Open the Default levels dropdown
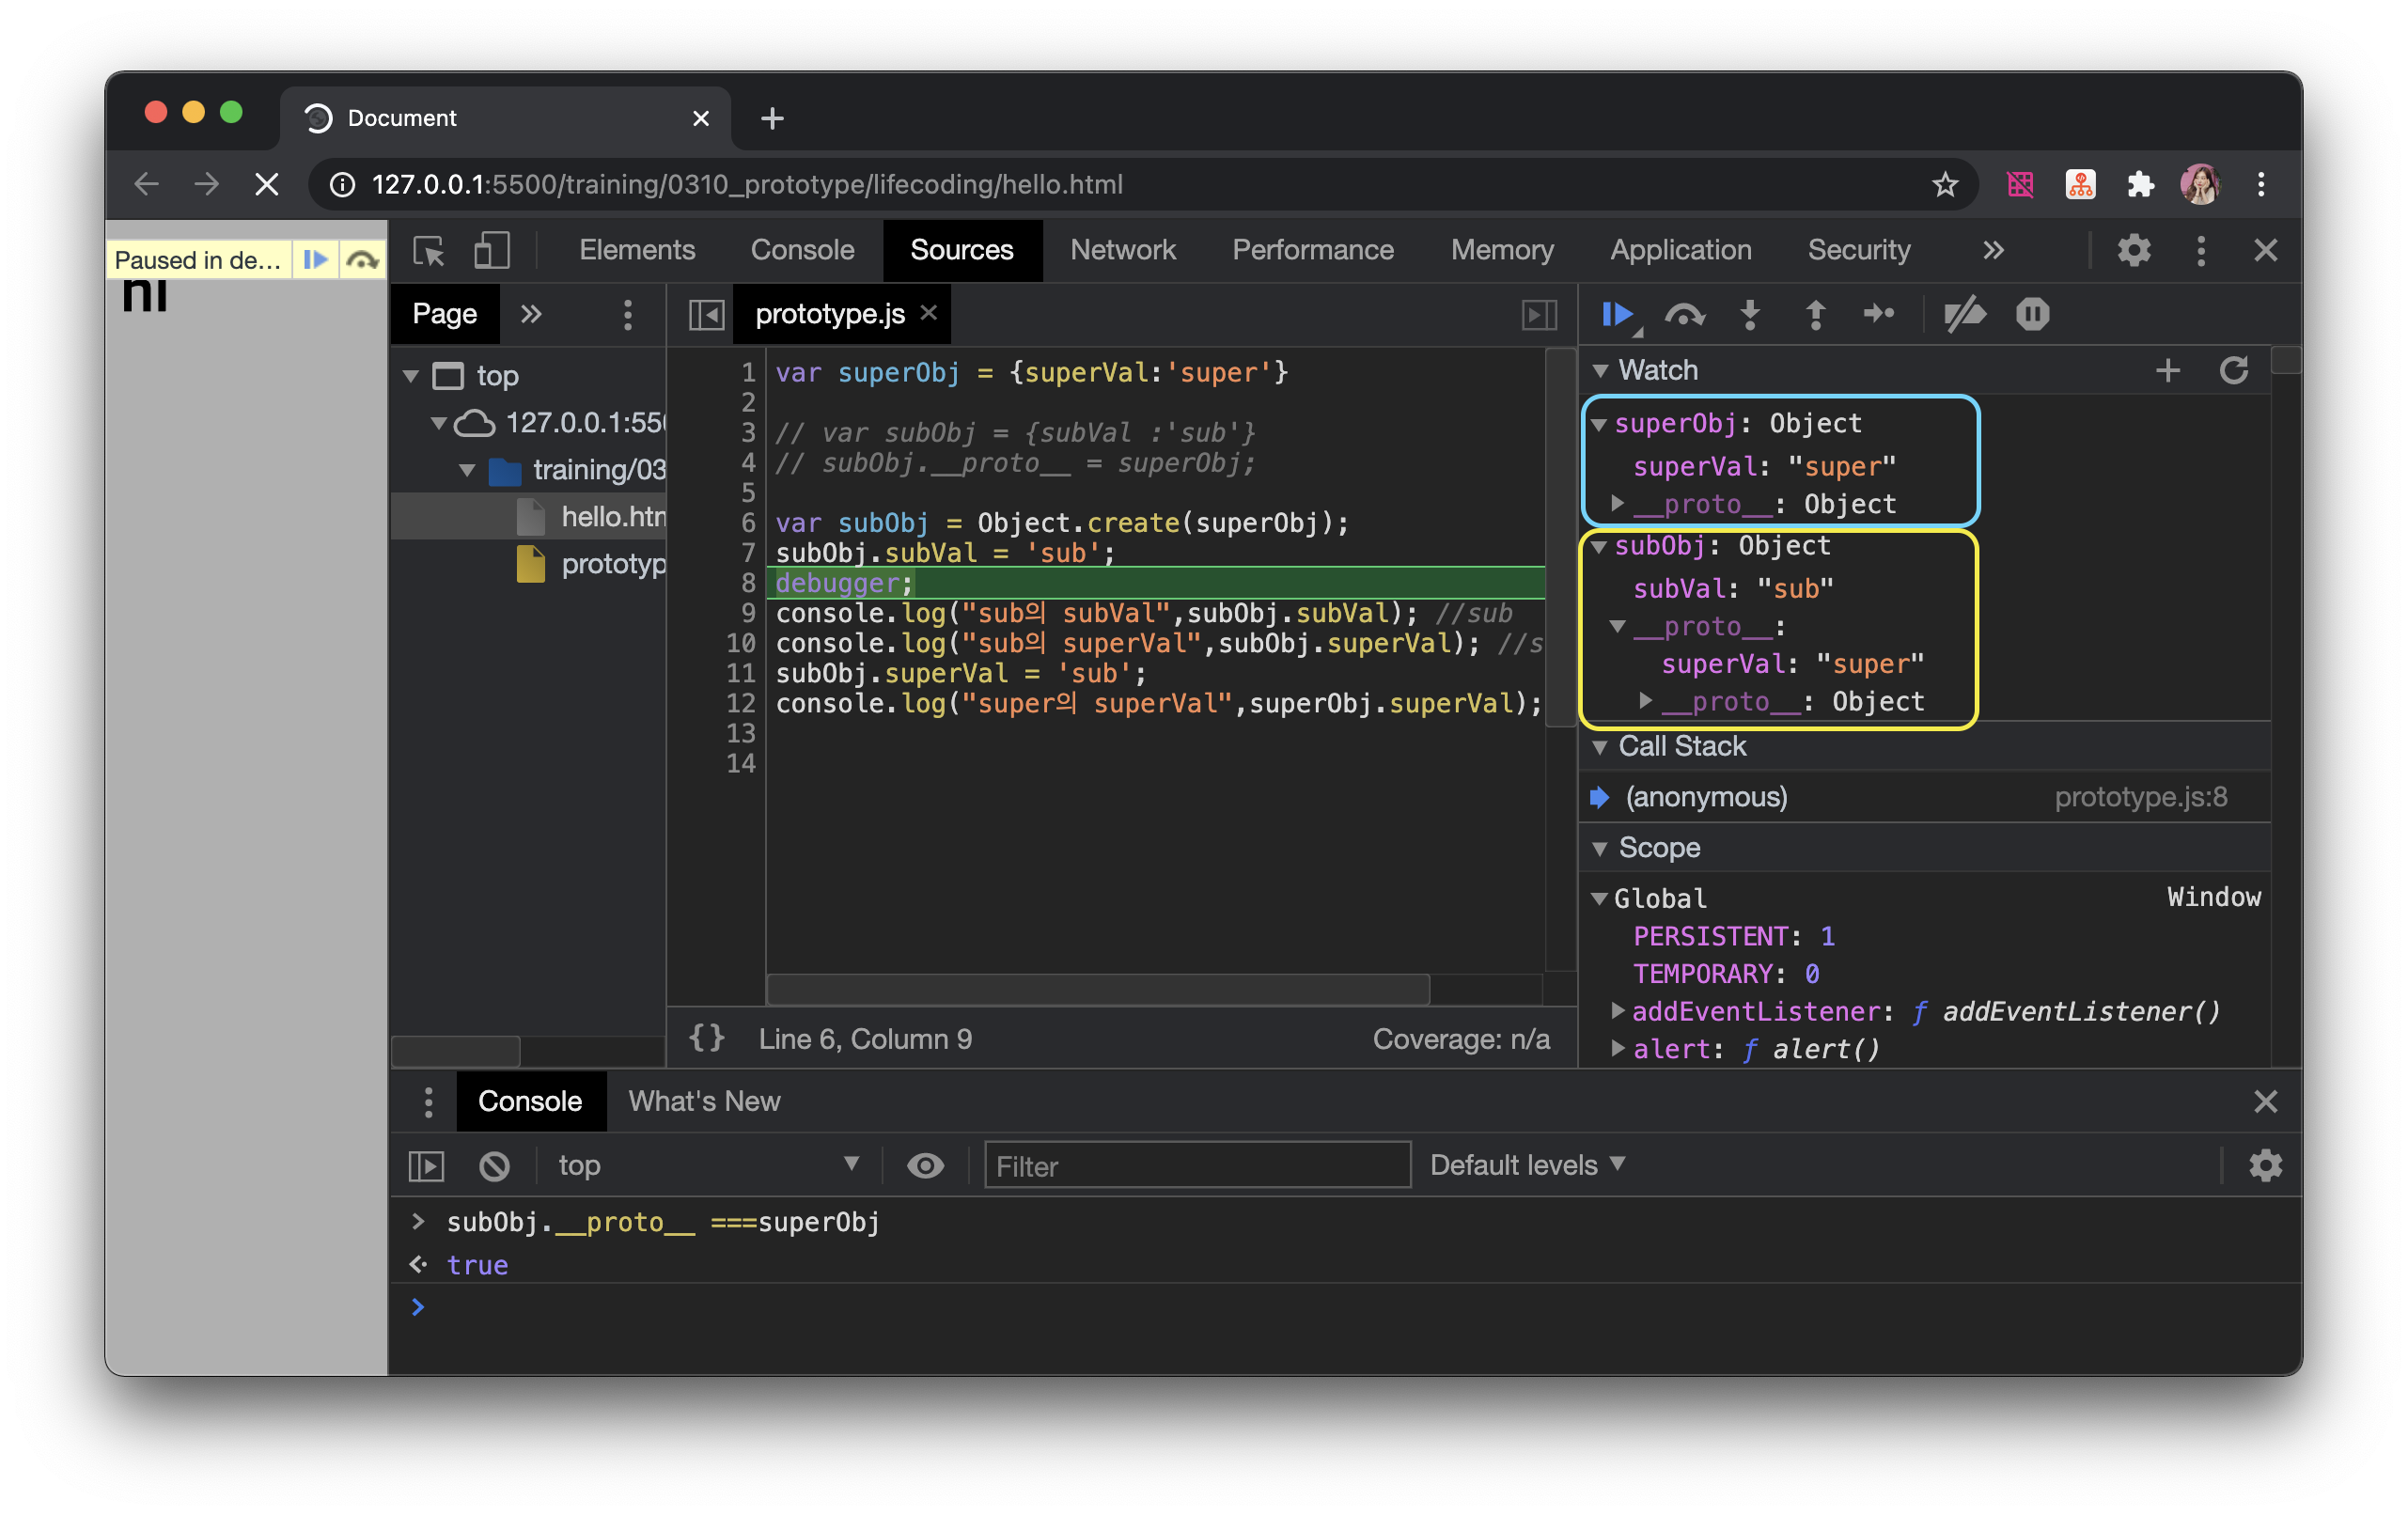Viewport: 2408px width, 1515px height. point(1527,1165)
